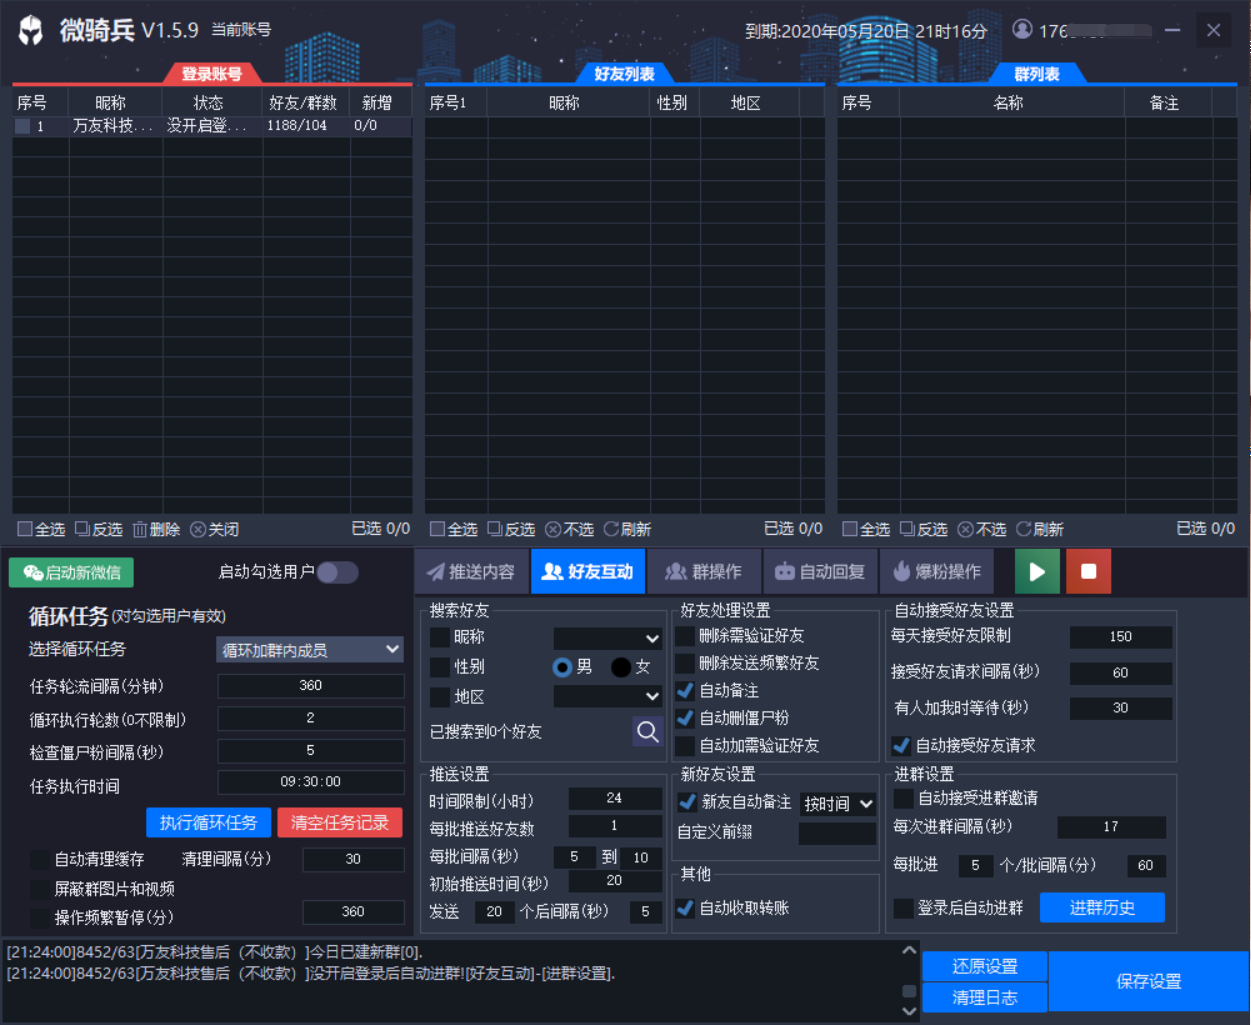Select the 男 gender radio button
1251x1025 pixels.
[x=562, y=667]
